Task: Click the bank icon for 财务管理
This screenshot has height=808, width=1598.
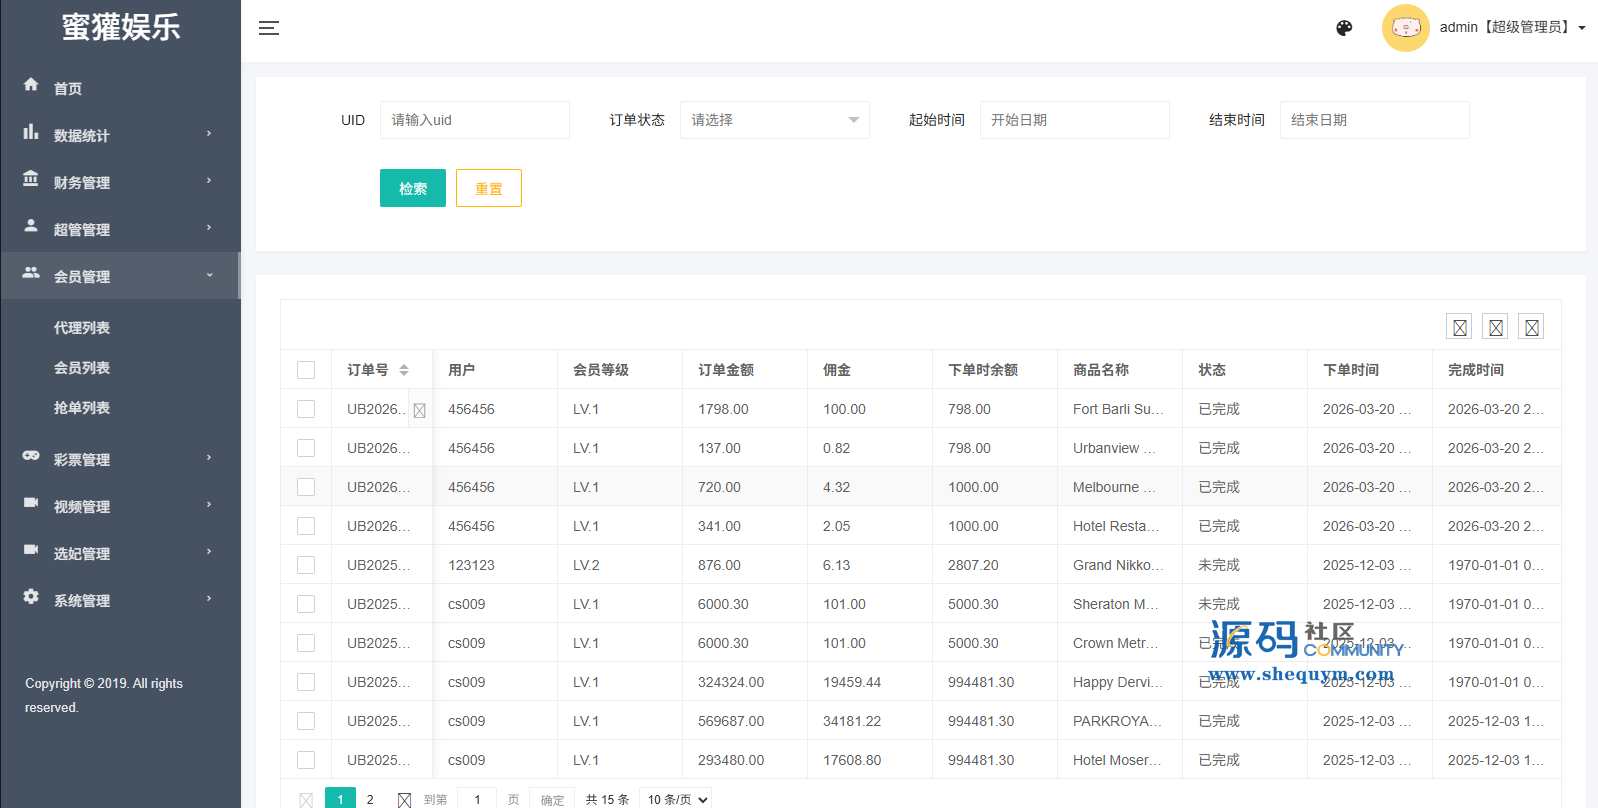Action: click(x=31, y=179)
